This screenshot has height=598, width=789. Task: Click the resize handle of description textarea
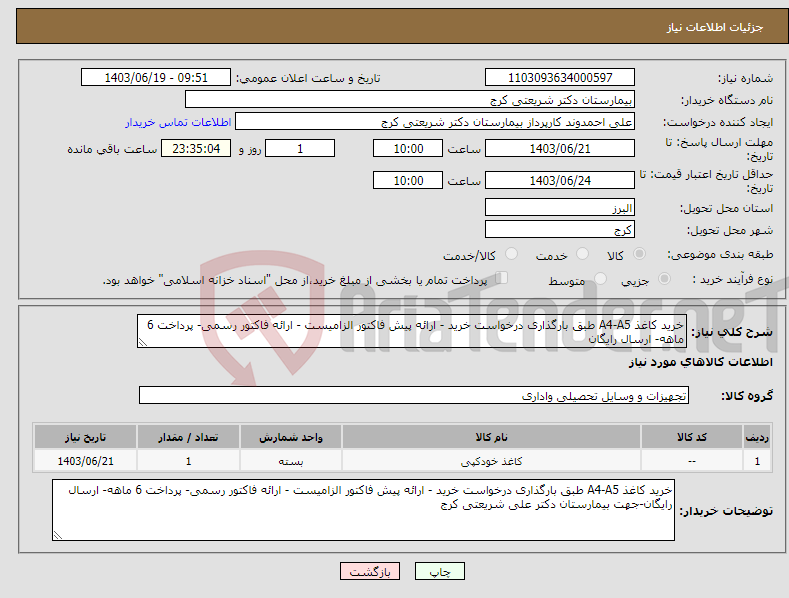pos(143,342)
